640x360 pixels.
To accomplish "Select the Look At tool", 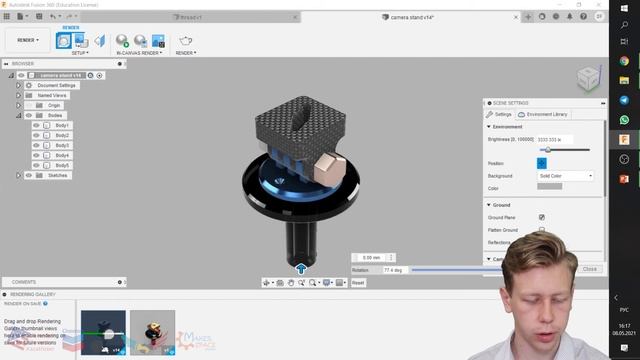I will point(280,282).
